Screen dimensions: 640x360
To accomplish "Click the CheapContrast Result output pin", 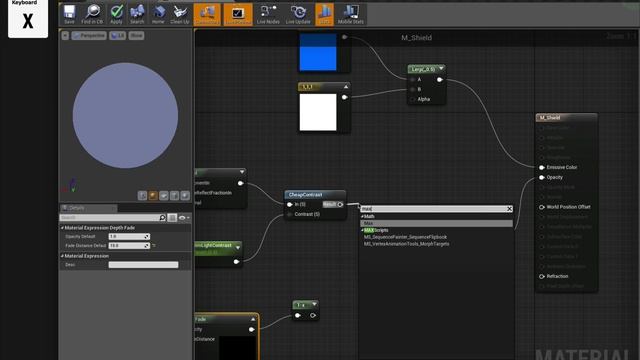I will 340,204.
